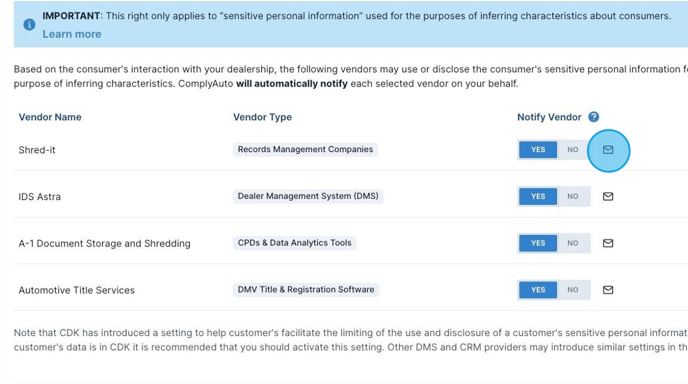
Task: Click the info icon in the blue banner
Action: coord(29,25)
